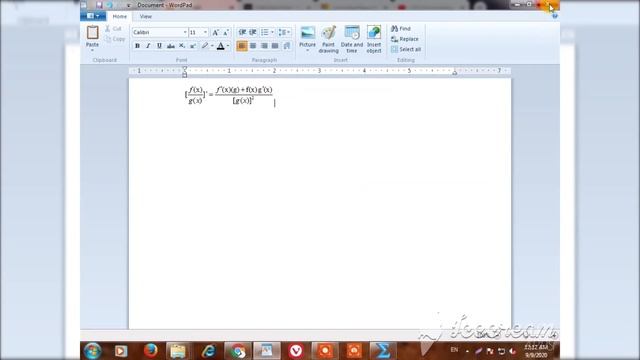Image resolution: width=640 pixels, height=360 pixels.
Task: Click the EN language indicator
Action: (454, 350)
